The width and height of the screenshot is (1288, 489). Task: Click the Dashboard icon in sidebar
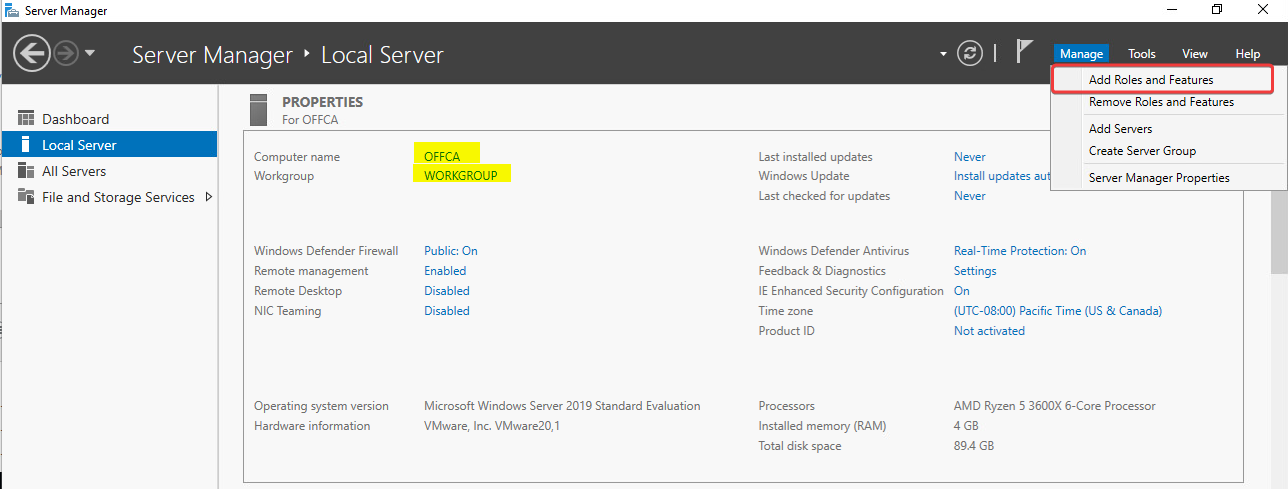point(26,119)
